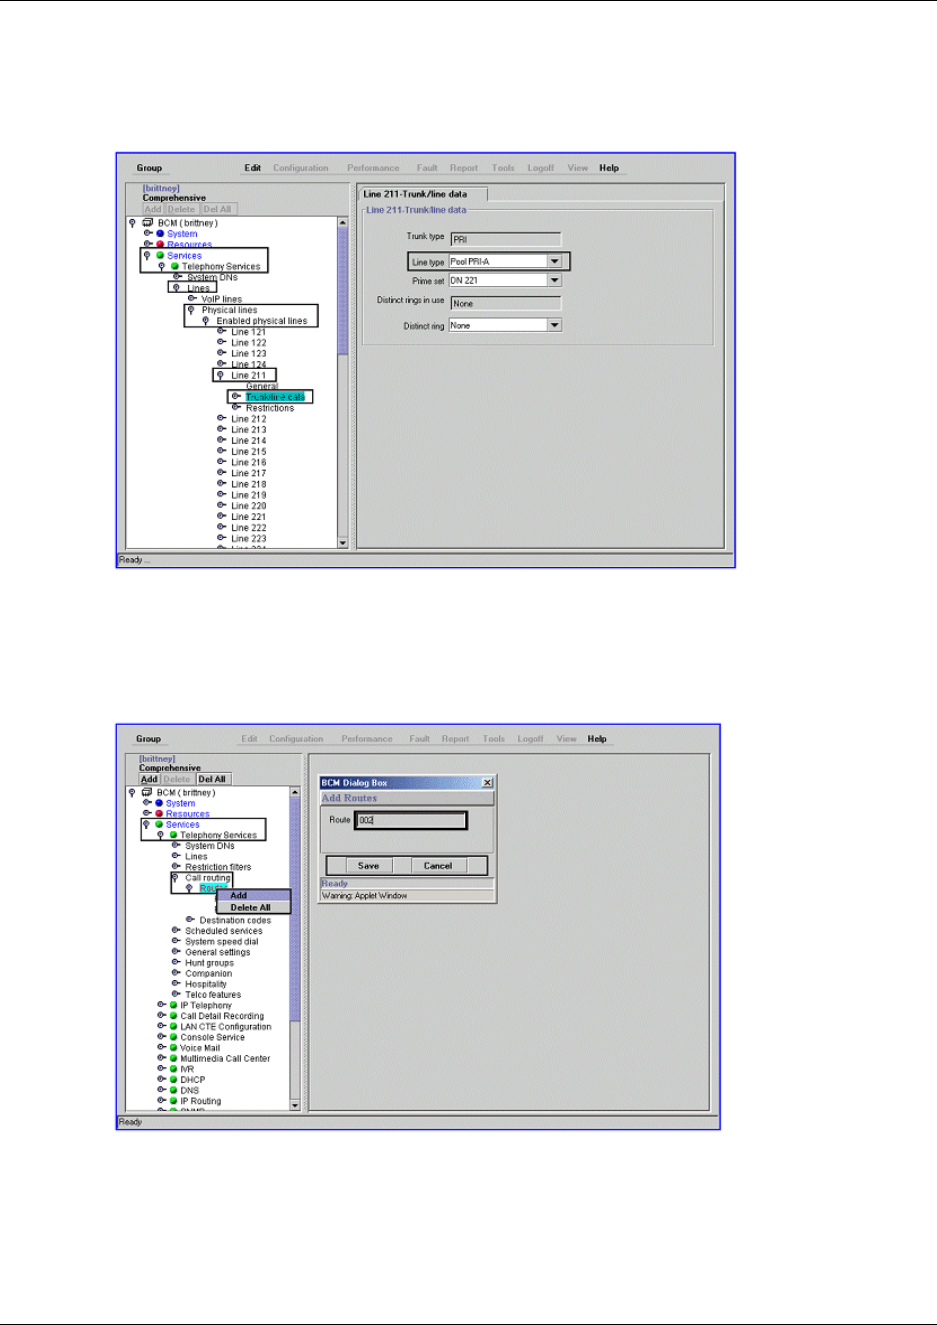
Task: Click green status dot beside DNS
Action: (x=173, y=1090)
